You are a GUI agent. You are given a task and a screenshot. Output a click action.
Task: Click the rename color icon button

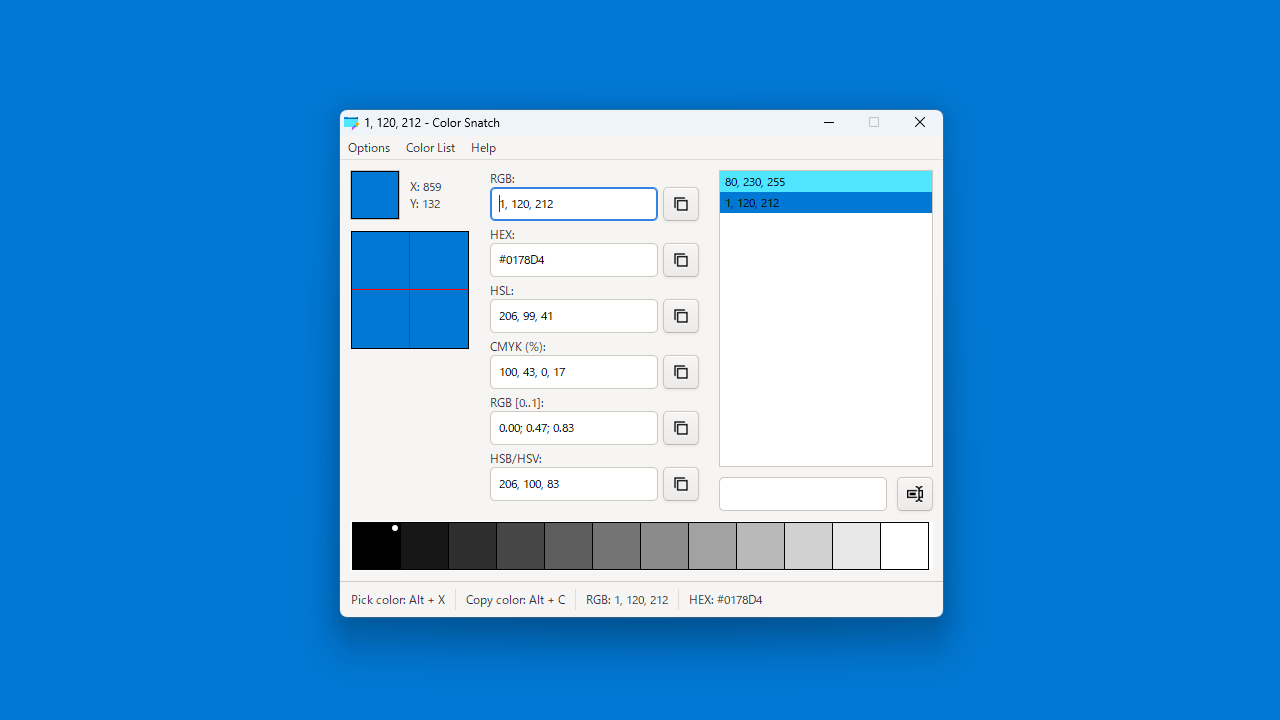[x=915, y=494]
